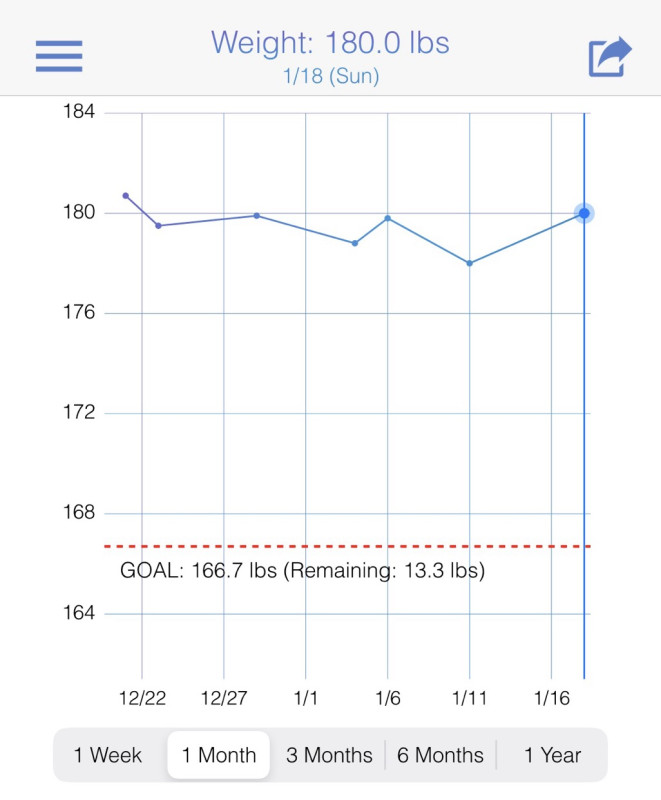Select the 1 Week range
The width and height of the screenshot is (661, 800).
tap(108, 755)
